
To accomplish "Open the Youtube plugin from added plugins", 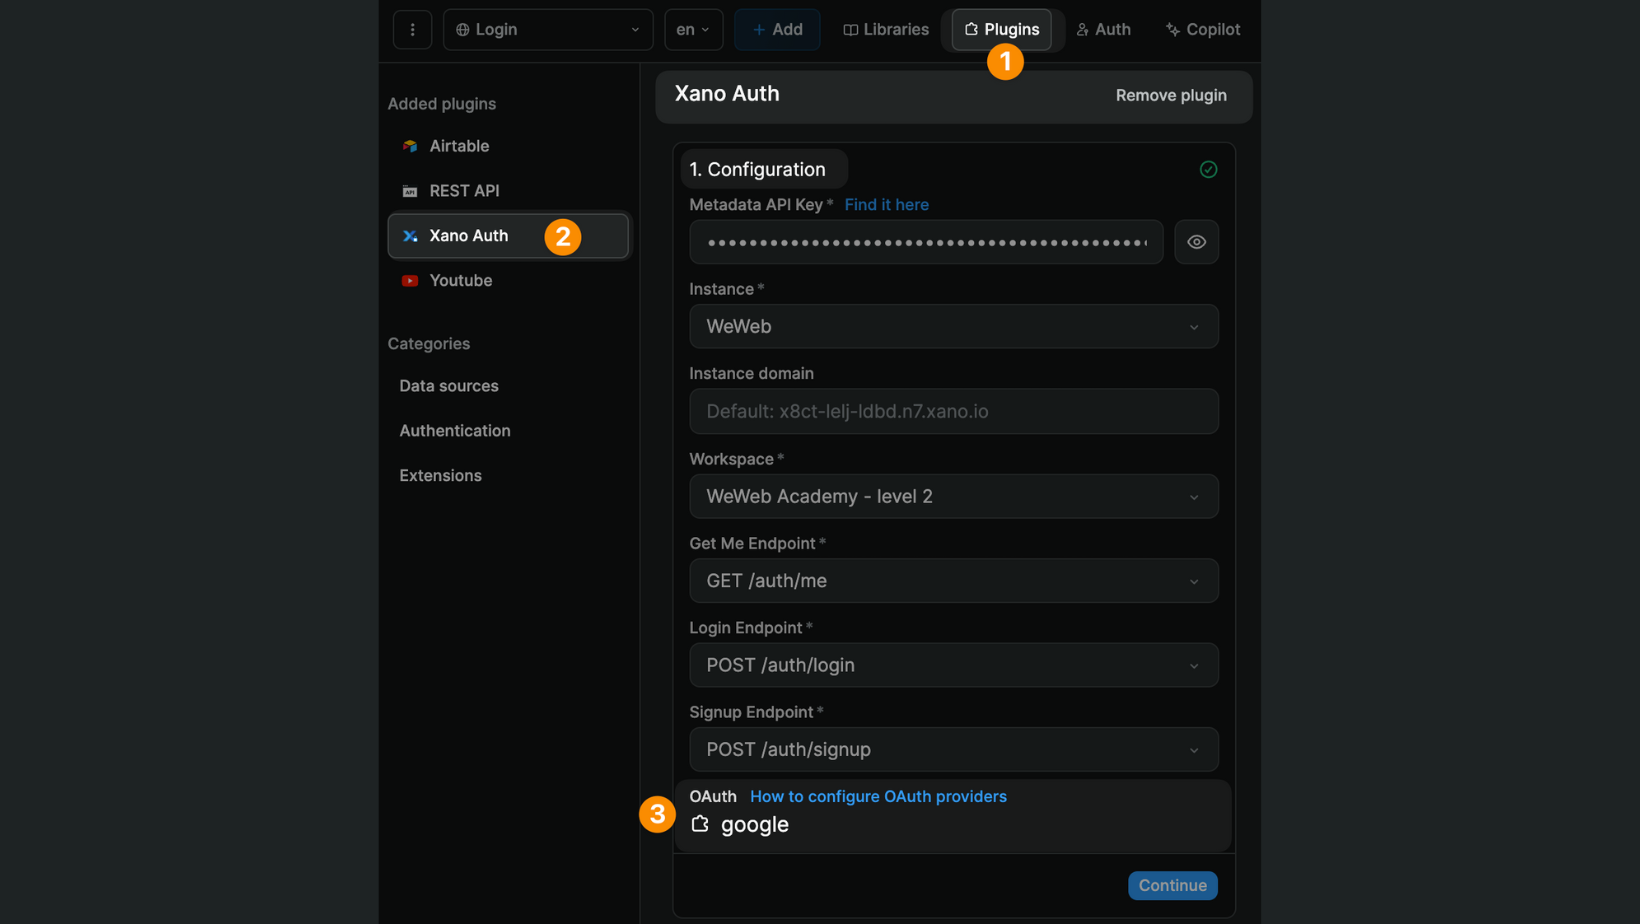I will coord(460,280).
